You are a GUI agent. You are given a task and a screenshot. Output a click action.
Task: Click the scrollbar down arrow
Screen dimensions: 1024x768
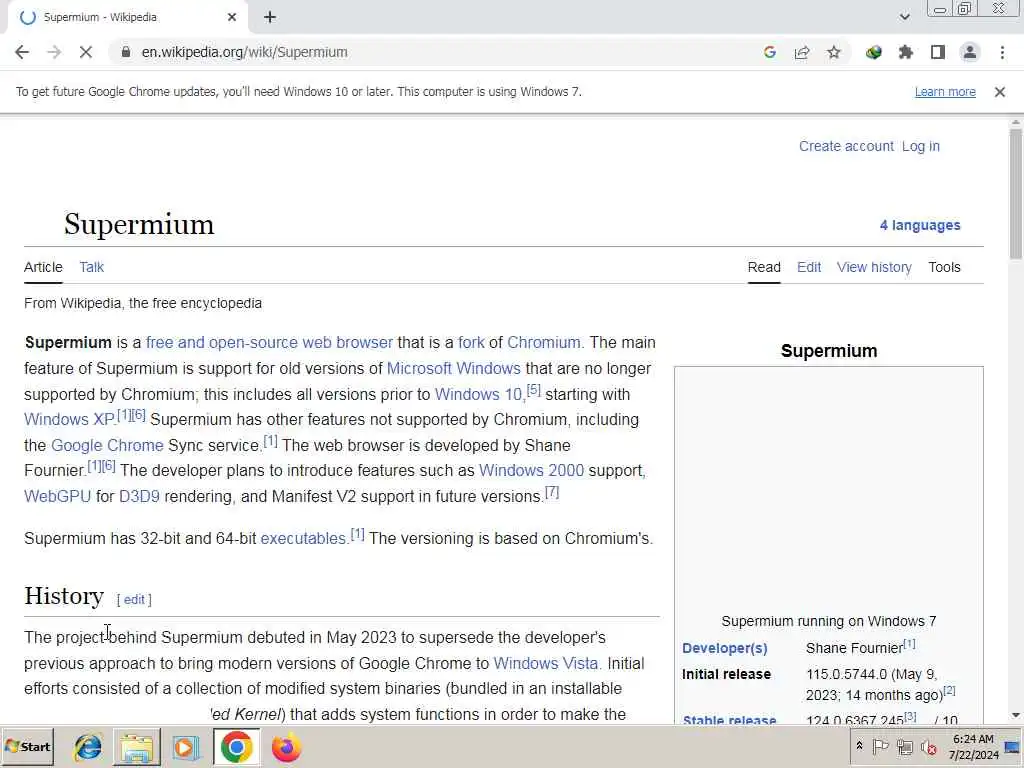point(1016,715)
